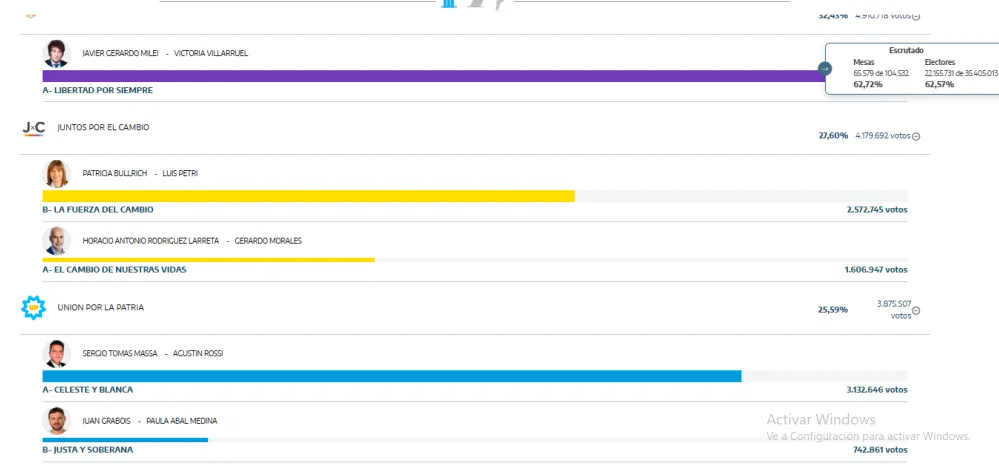The height and width of the screenshot is (464, 999).
Task: Click Javier Milei's candidate photo
Action: 56,54
